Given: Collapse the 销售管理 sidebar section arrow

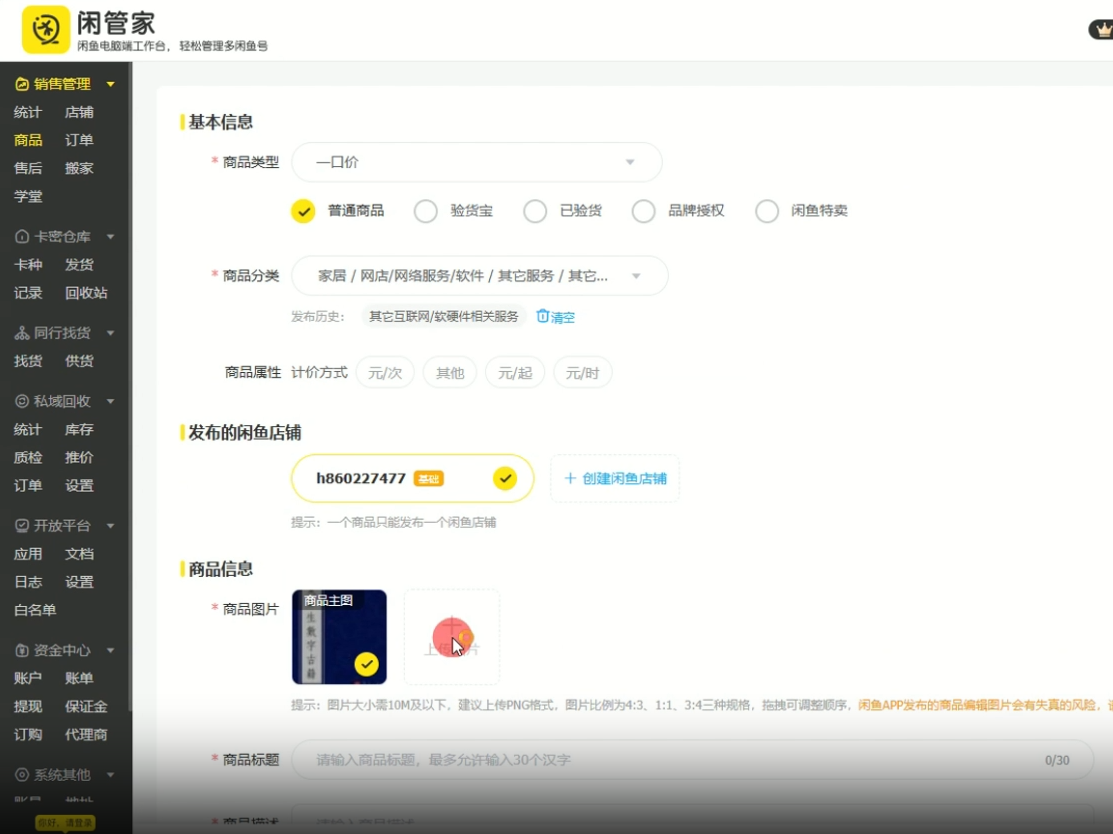Looking at the screenshot, I should pos(111,84).
